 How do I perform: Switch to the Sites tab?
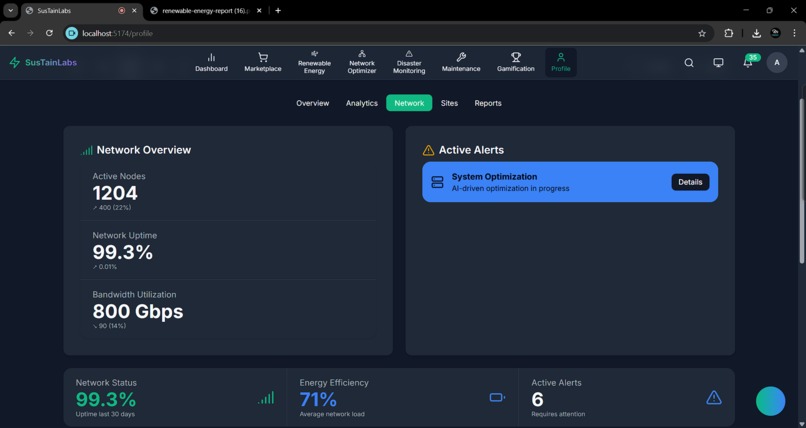(x=449, y=103)
